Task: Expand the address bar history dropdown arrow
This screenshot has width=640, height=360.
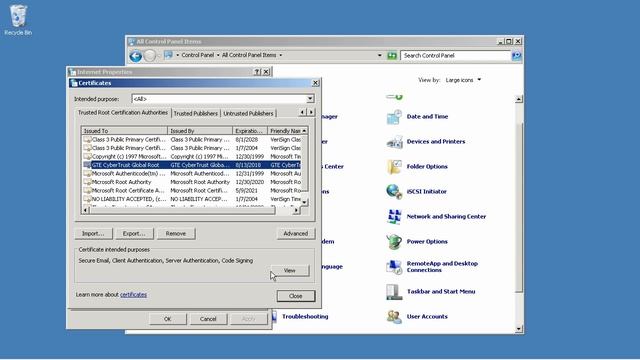Action: (380, 55)
